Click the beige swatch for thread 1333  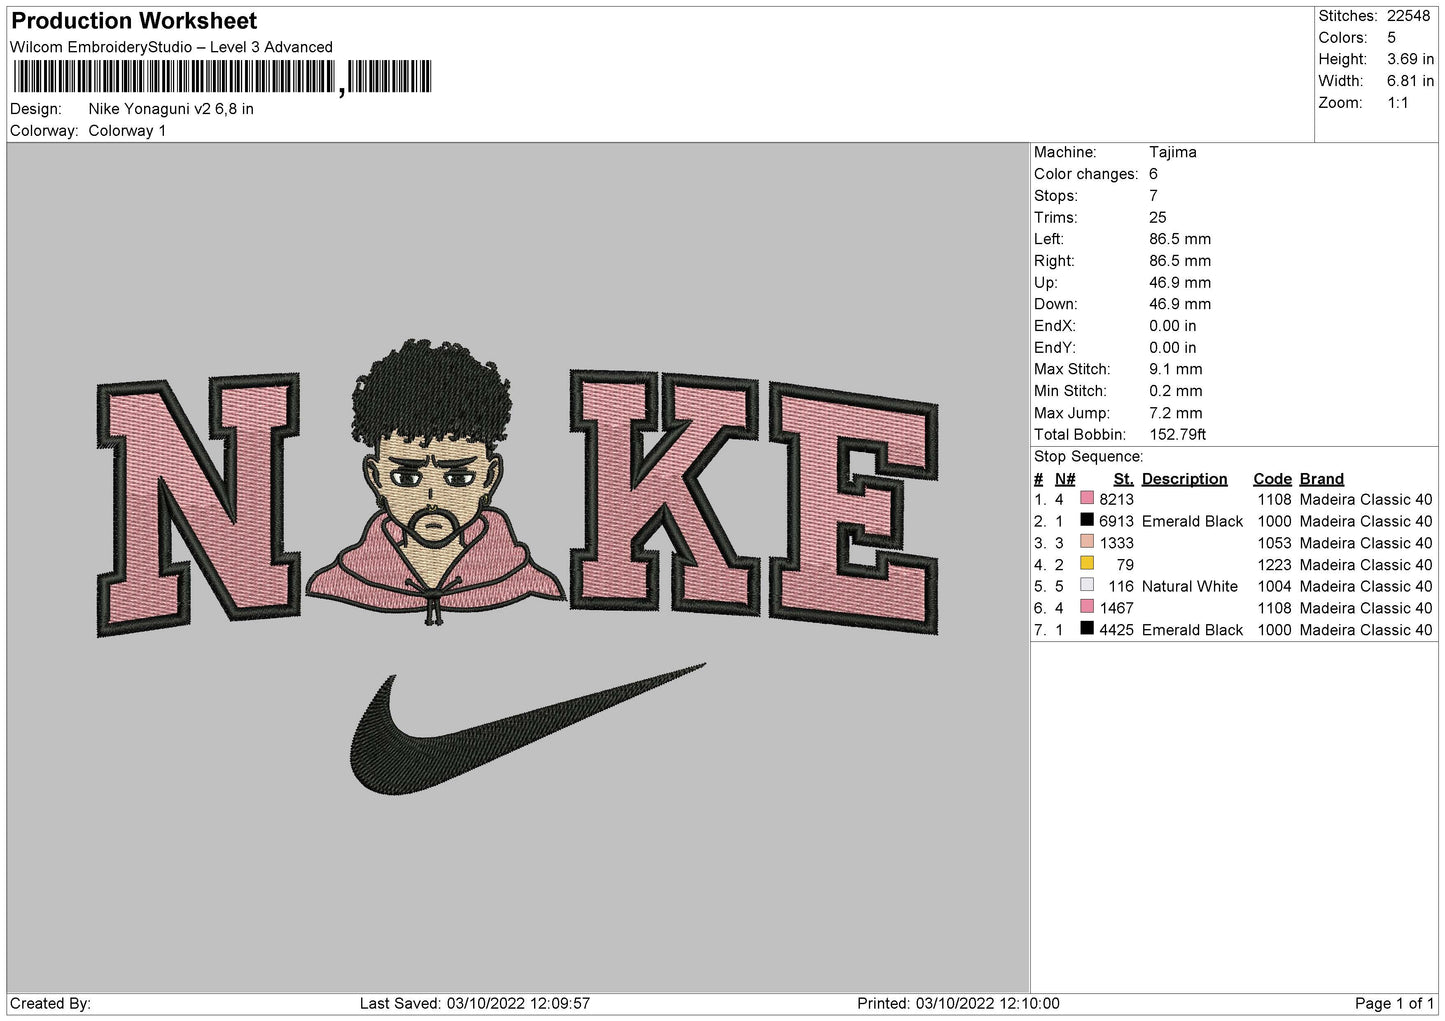tap(1087, 542)
